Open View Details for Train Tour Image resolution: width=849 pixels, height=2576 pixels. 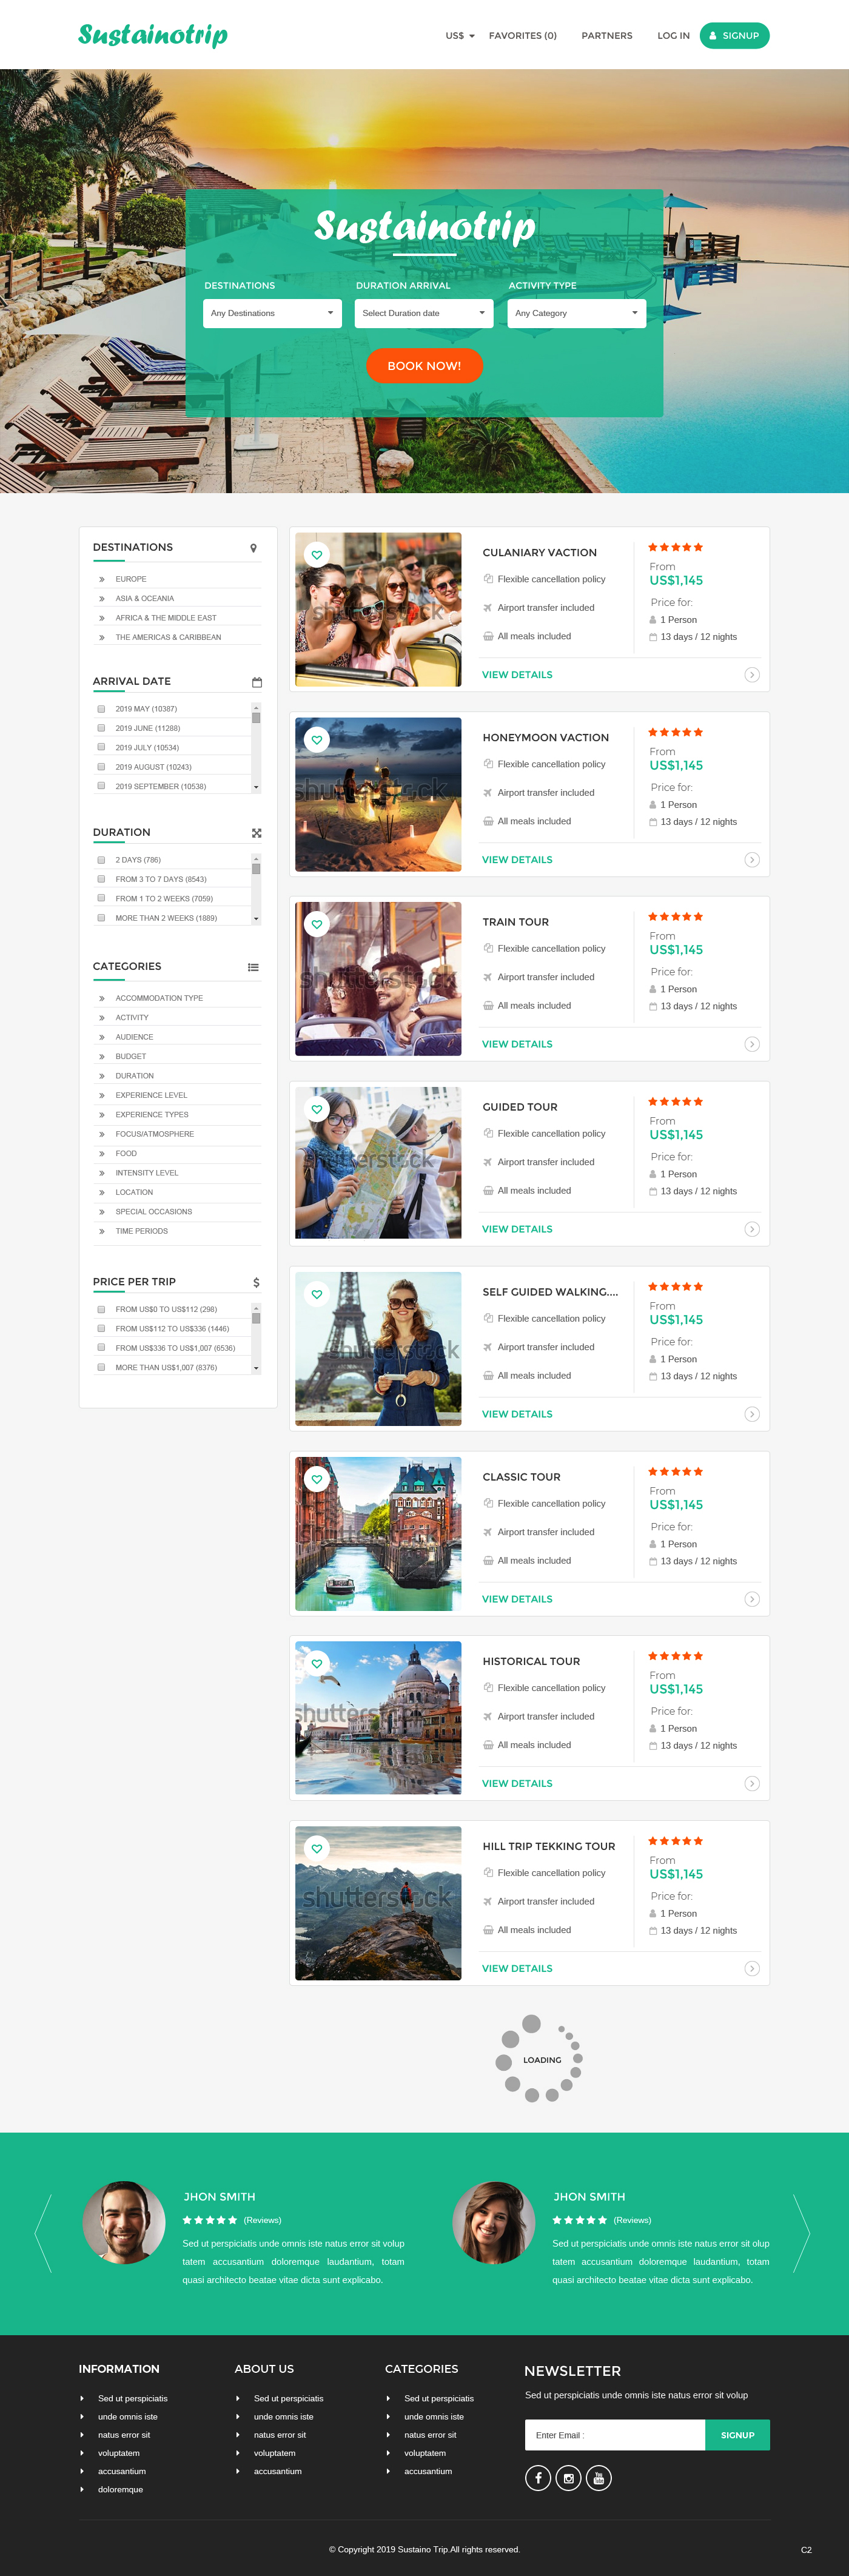pyautogui.click(x=517, y=1044)
